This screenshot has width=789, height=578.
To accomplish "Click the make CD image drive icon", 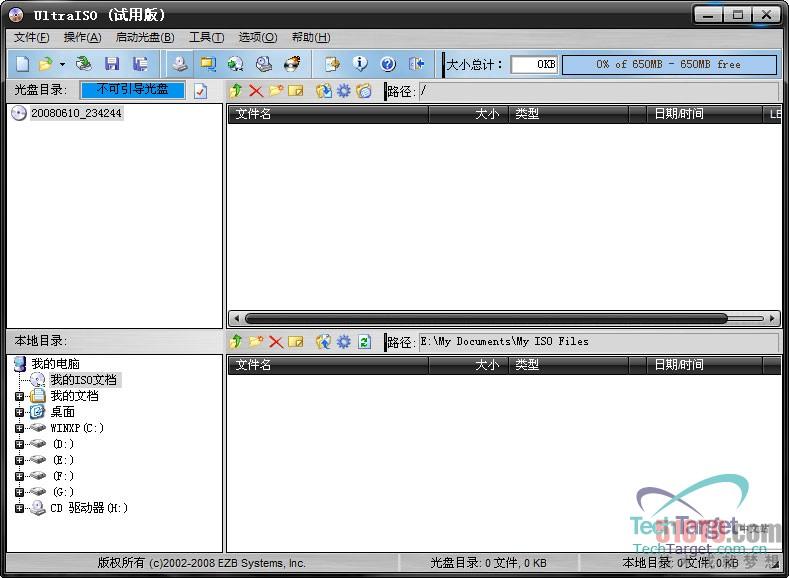I will [179, 64].
